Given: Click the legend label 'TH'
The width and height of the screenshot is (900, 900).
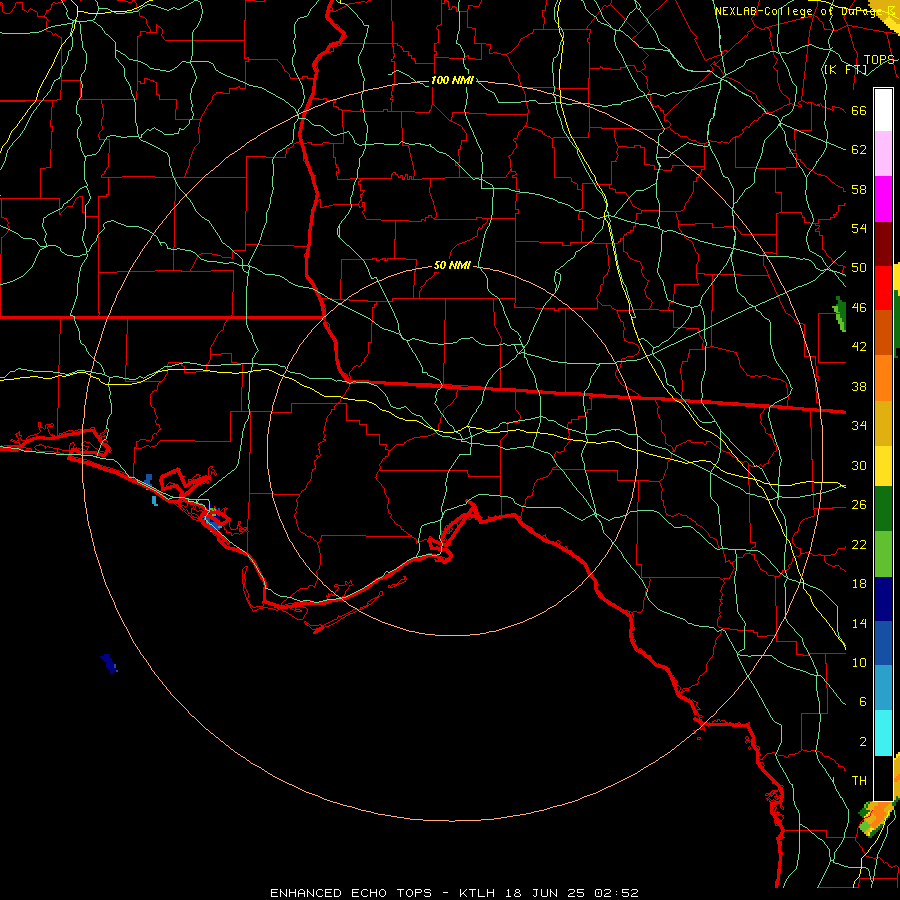Looking at the screenshot, I should pyautogui.click(x=859, y=781).
